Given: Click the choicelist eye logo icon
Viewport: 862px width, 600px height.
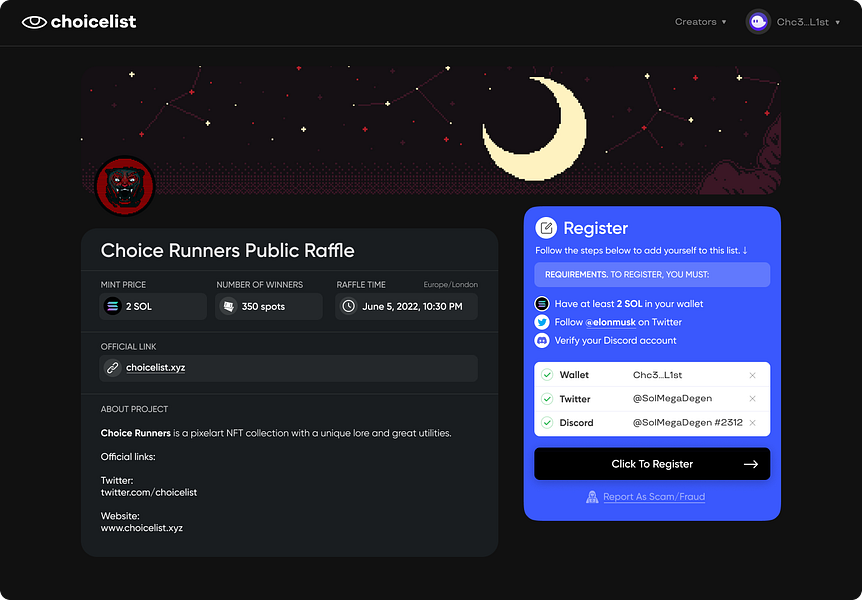Looking at the screenshot, I should tap(34, 22).
